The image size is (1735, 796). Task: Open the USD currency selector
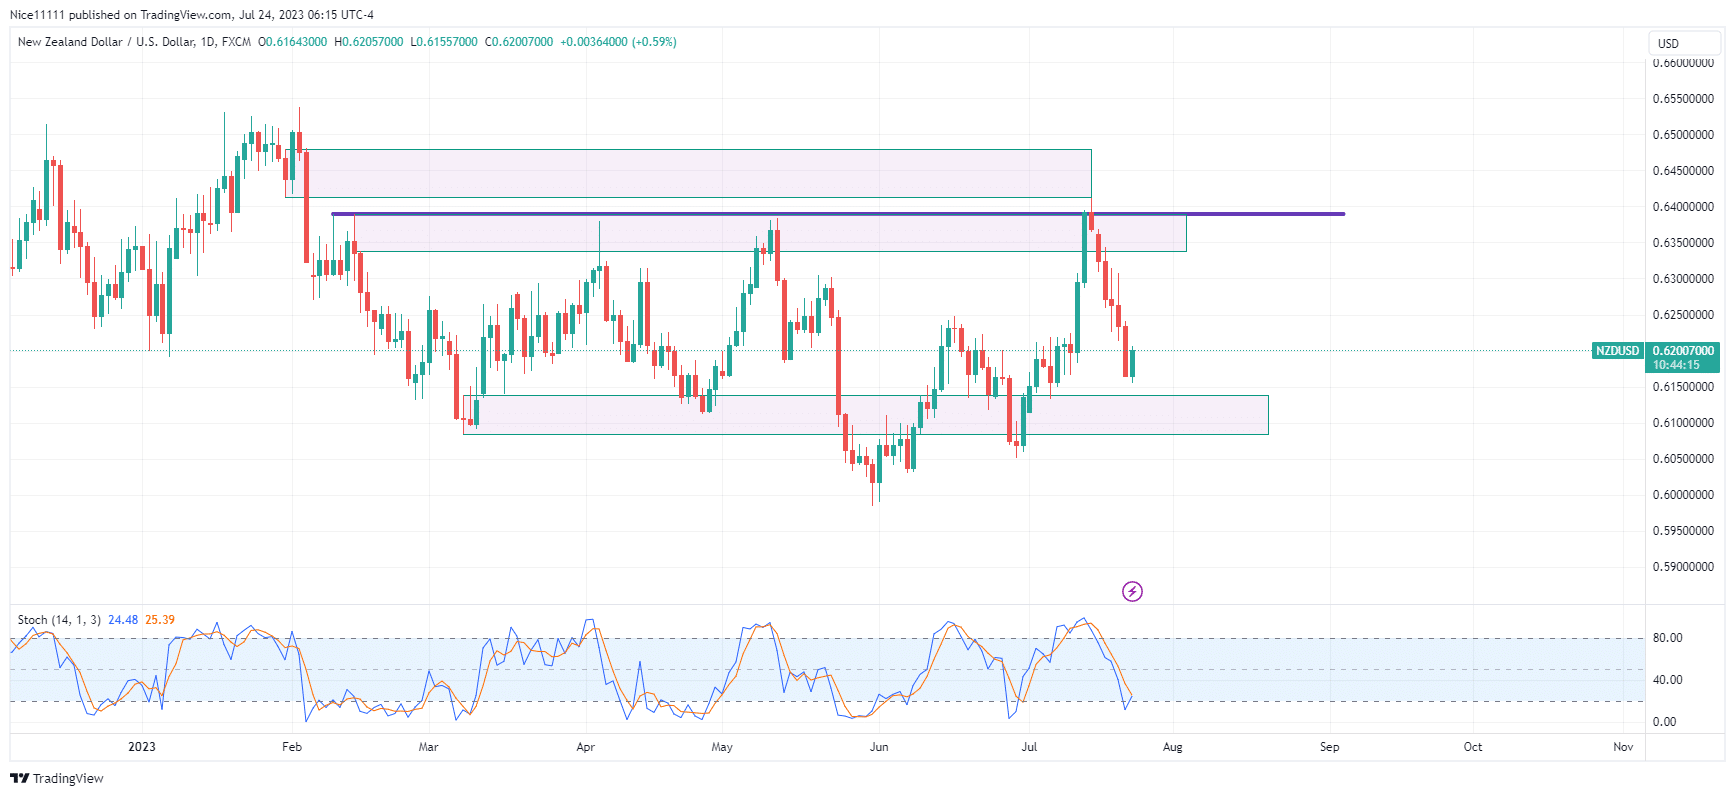click(x=1684, y=43)
